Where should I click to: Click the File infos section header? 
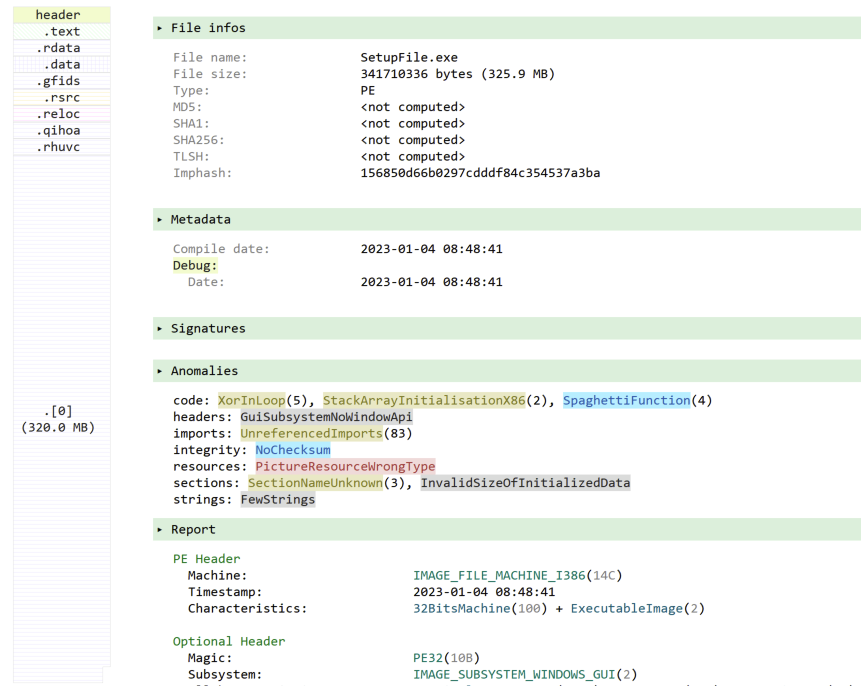507,28
